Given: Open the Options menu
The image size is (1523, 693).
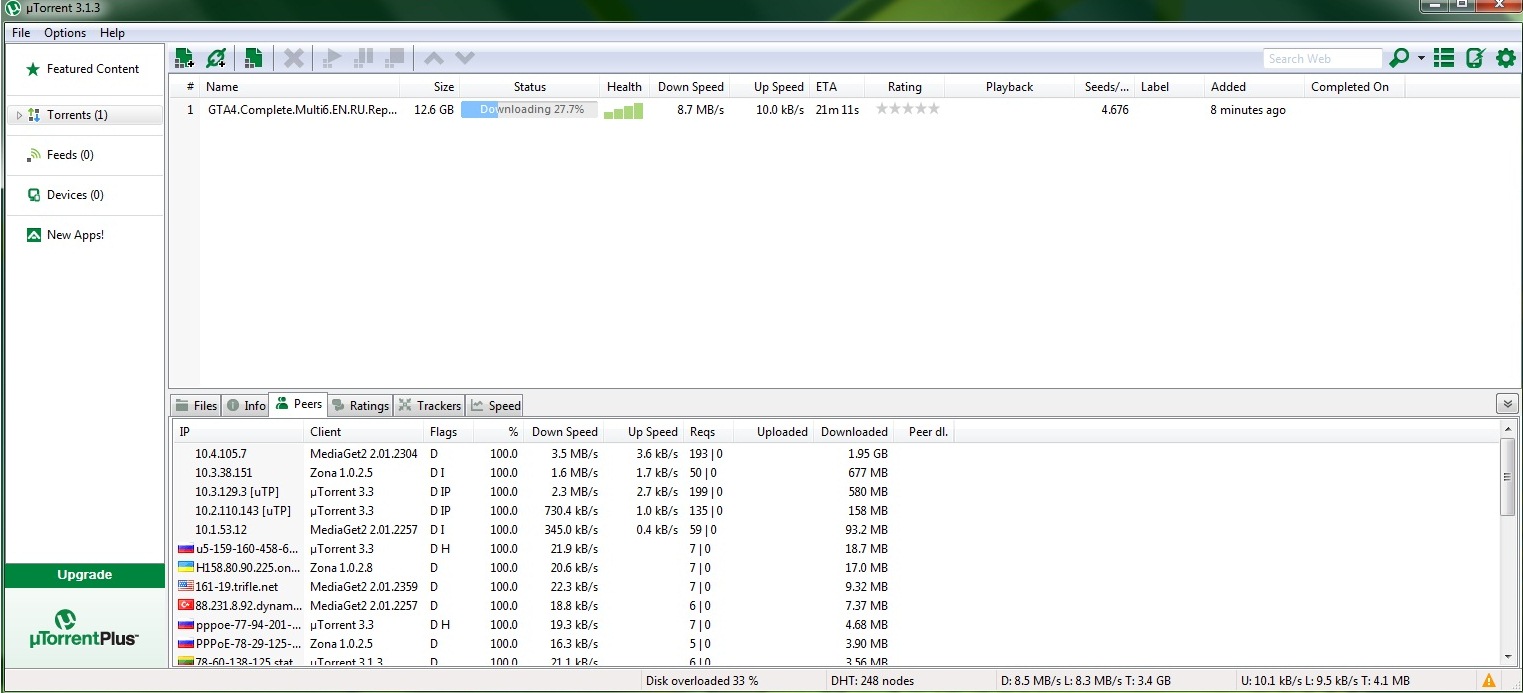Looking at the screenshot, I should coord(65,33).
